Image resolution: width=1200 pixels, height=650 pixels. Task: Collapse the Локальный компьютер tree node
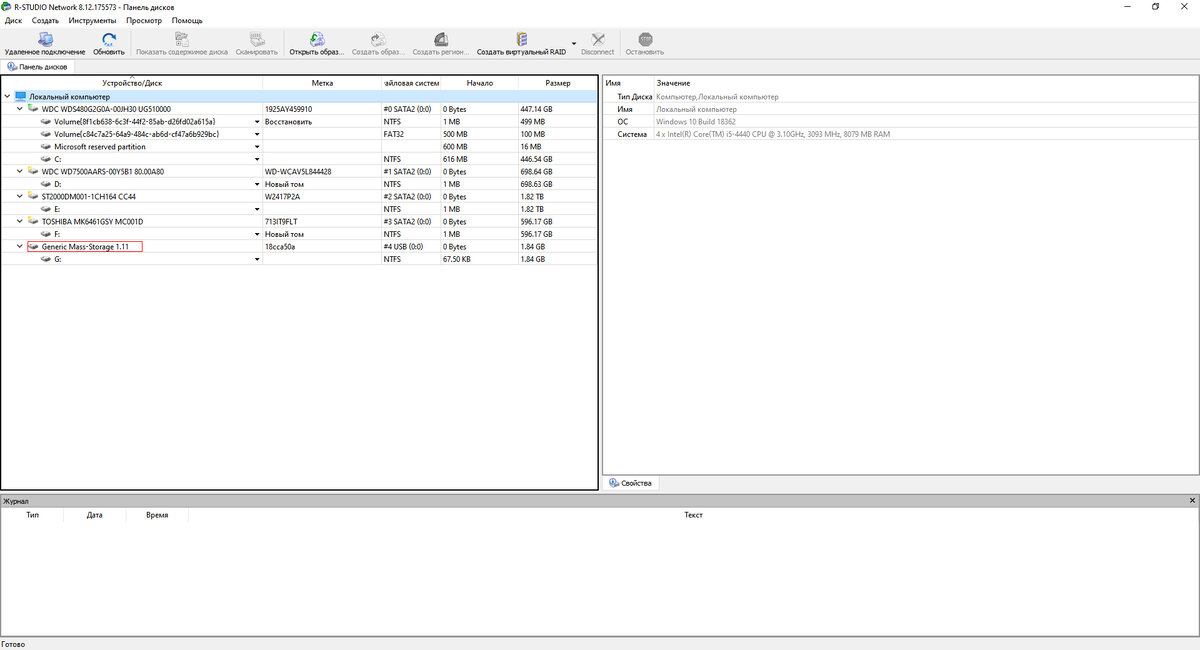coord(8,96)
